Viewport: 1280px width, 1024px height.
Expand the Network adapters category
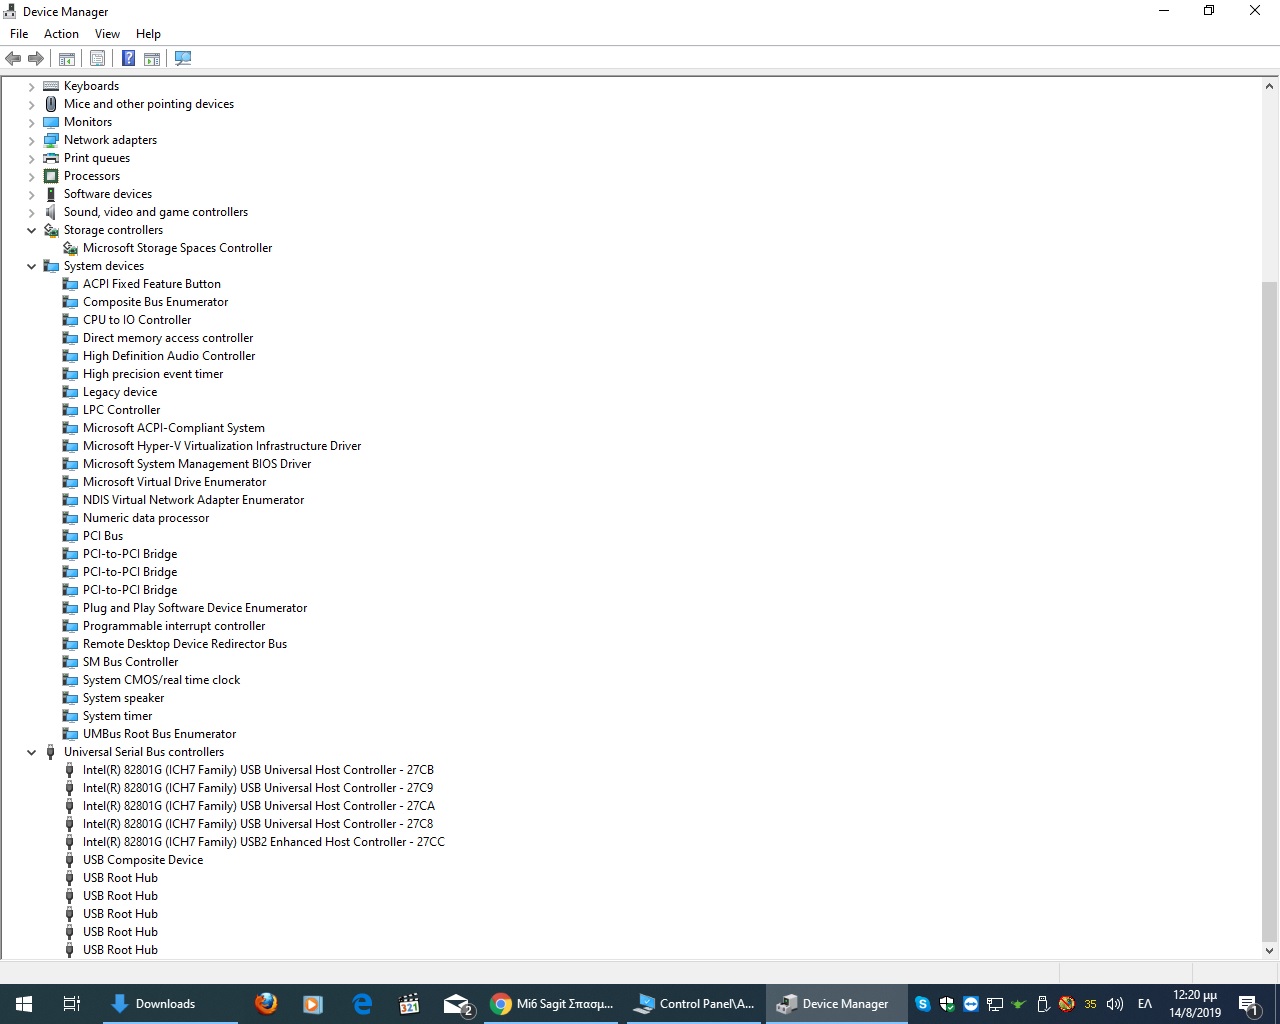[x=32, y=141]
